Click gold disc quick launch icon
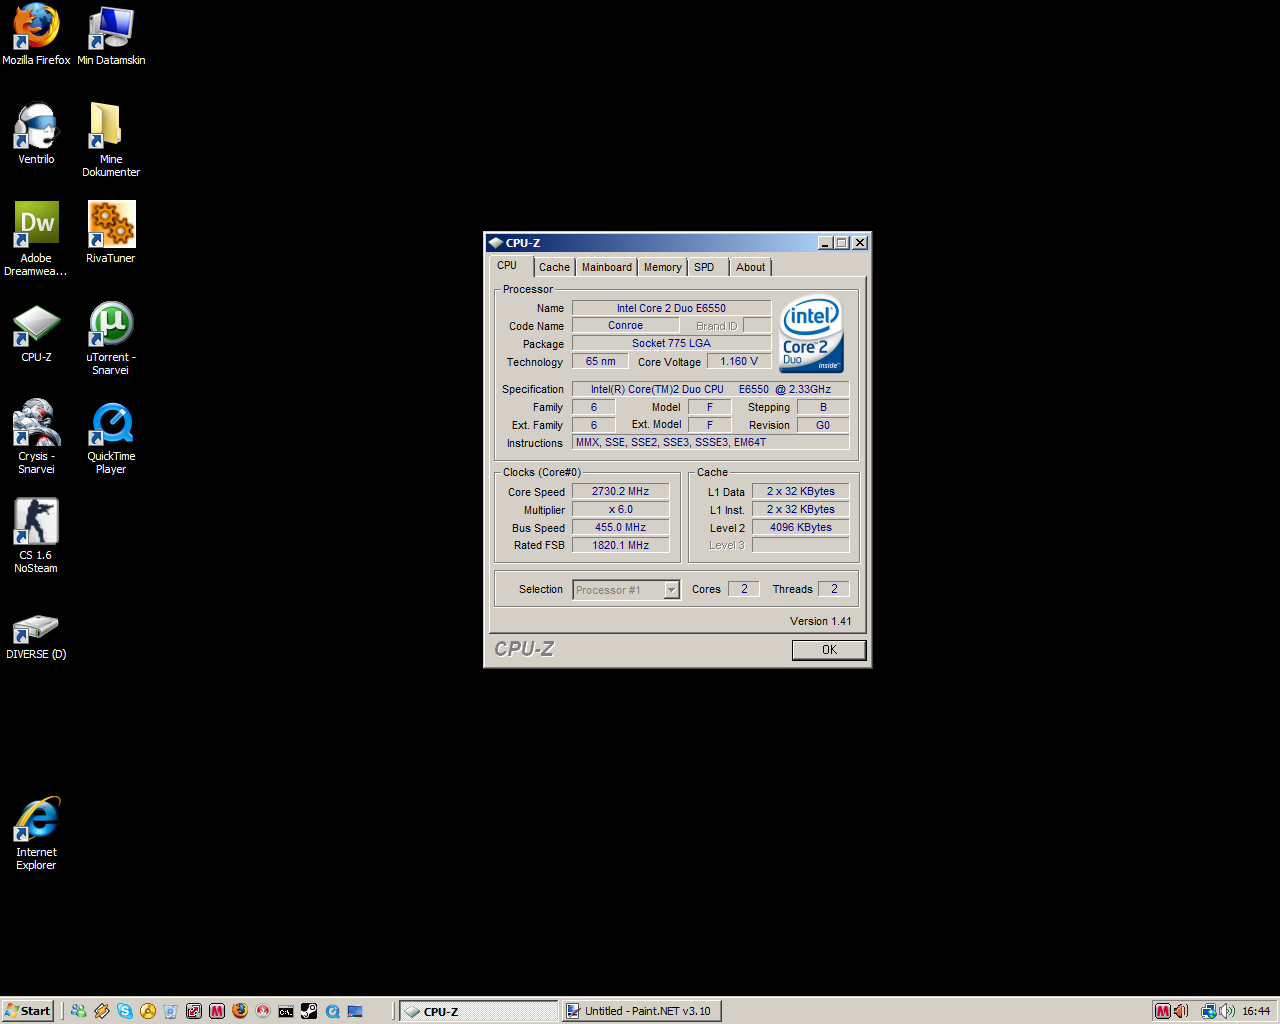Screen dimensions: 1280x1024 pyautogui.click(x=148, y=1011)
